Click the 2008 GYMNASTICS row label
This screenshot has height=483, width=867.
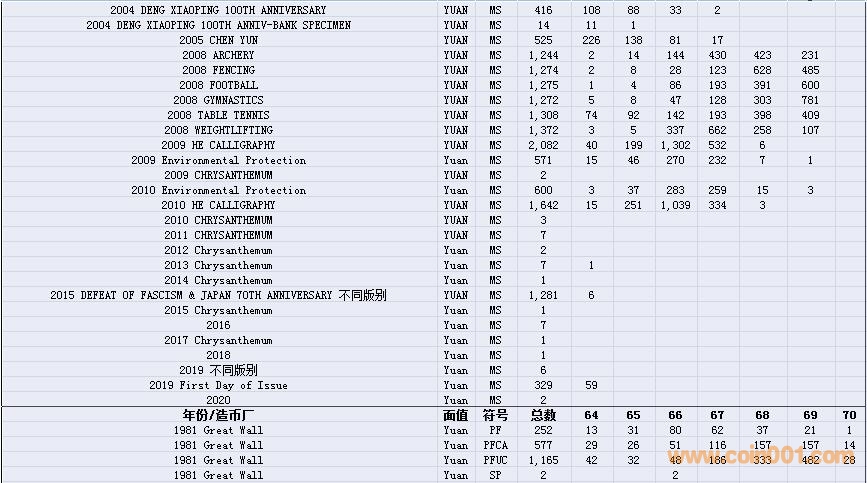point(218,100)
